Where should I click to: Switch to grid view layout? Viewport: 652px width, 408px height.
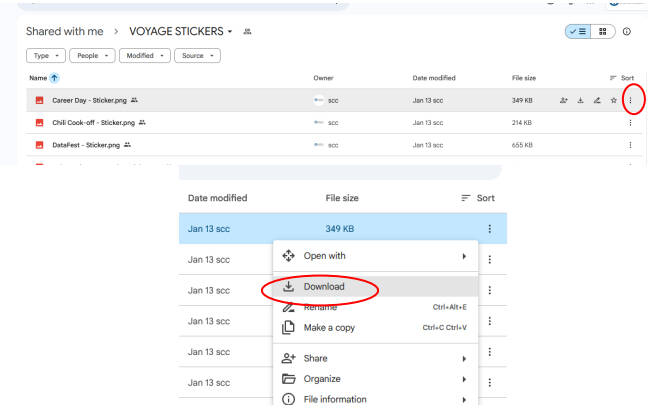pos(602,32)
